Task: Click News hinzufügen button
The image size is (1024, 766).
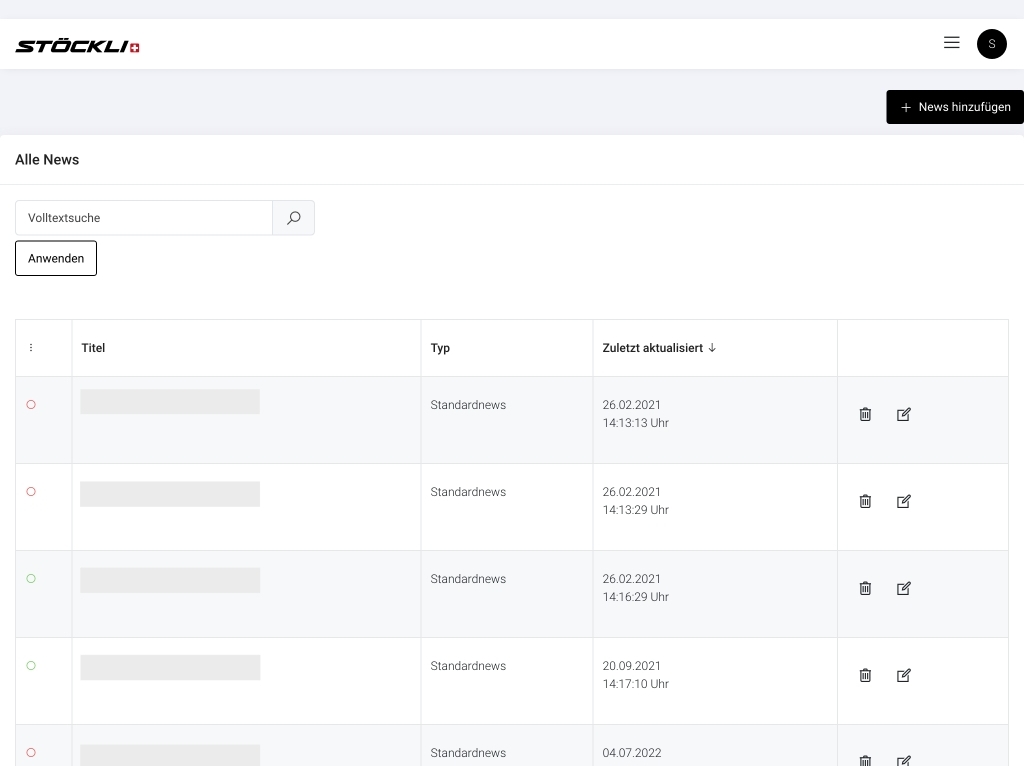Action: click(x=955, y=107)
